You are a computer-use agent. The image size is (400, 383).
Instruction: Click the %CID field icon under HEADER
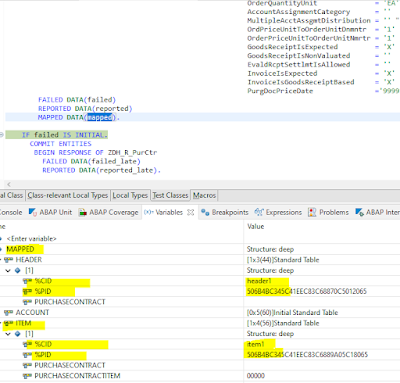27,281
